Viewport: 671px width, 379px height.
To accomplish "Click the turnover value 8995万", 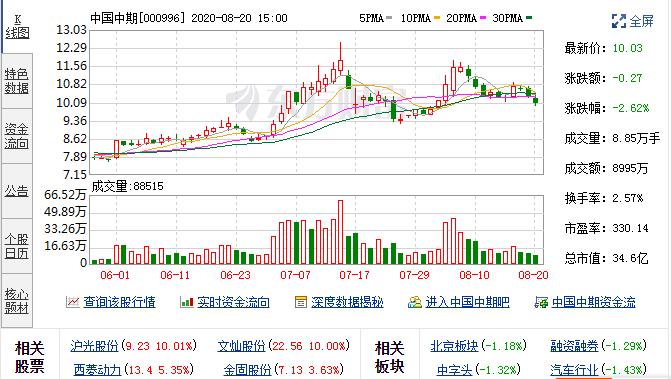I will click(x=630, y=168).
